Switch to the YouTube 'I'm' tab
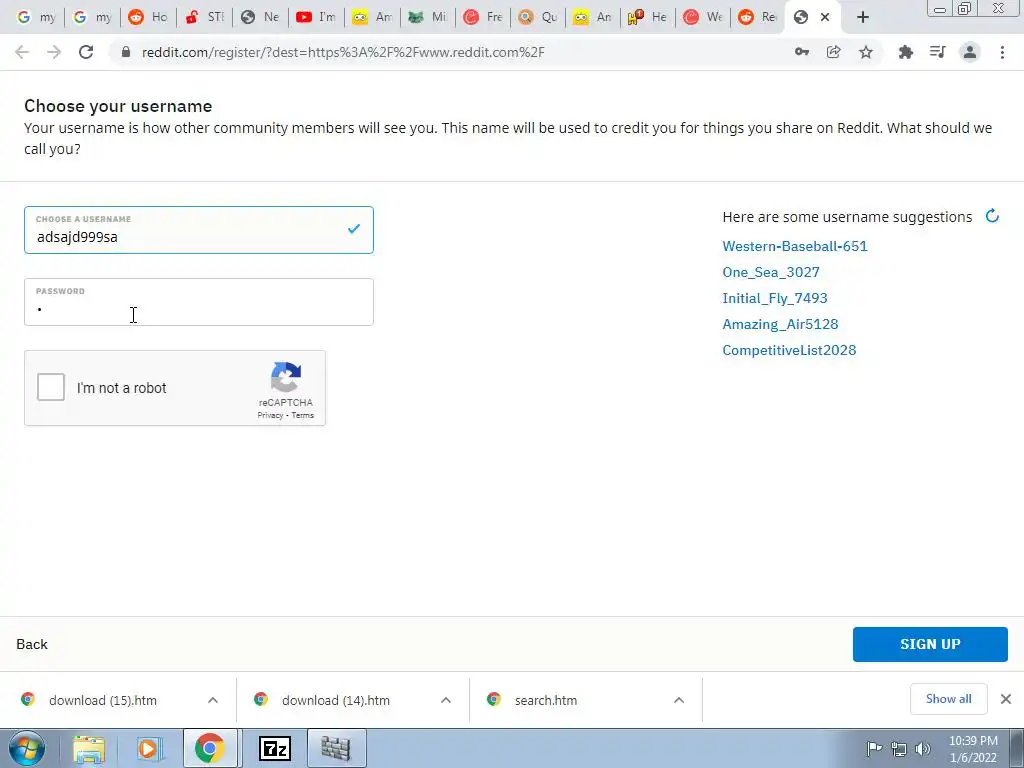 coord(315,18)
